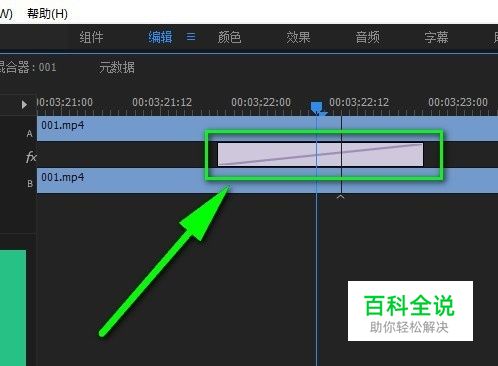Select the 001.mp4 clip on track A

(267, 128)
